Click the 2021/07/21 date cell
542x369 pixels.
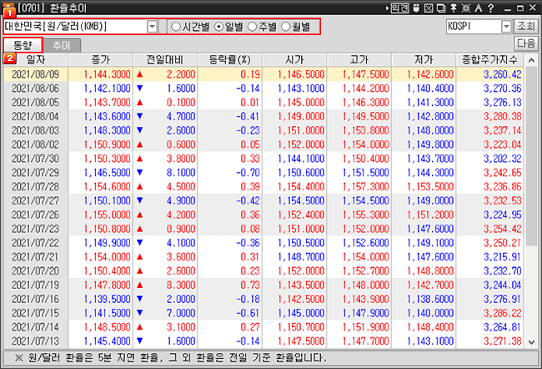point(35,257)
